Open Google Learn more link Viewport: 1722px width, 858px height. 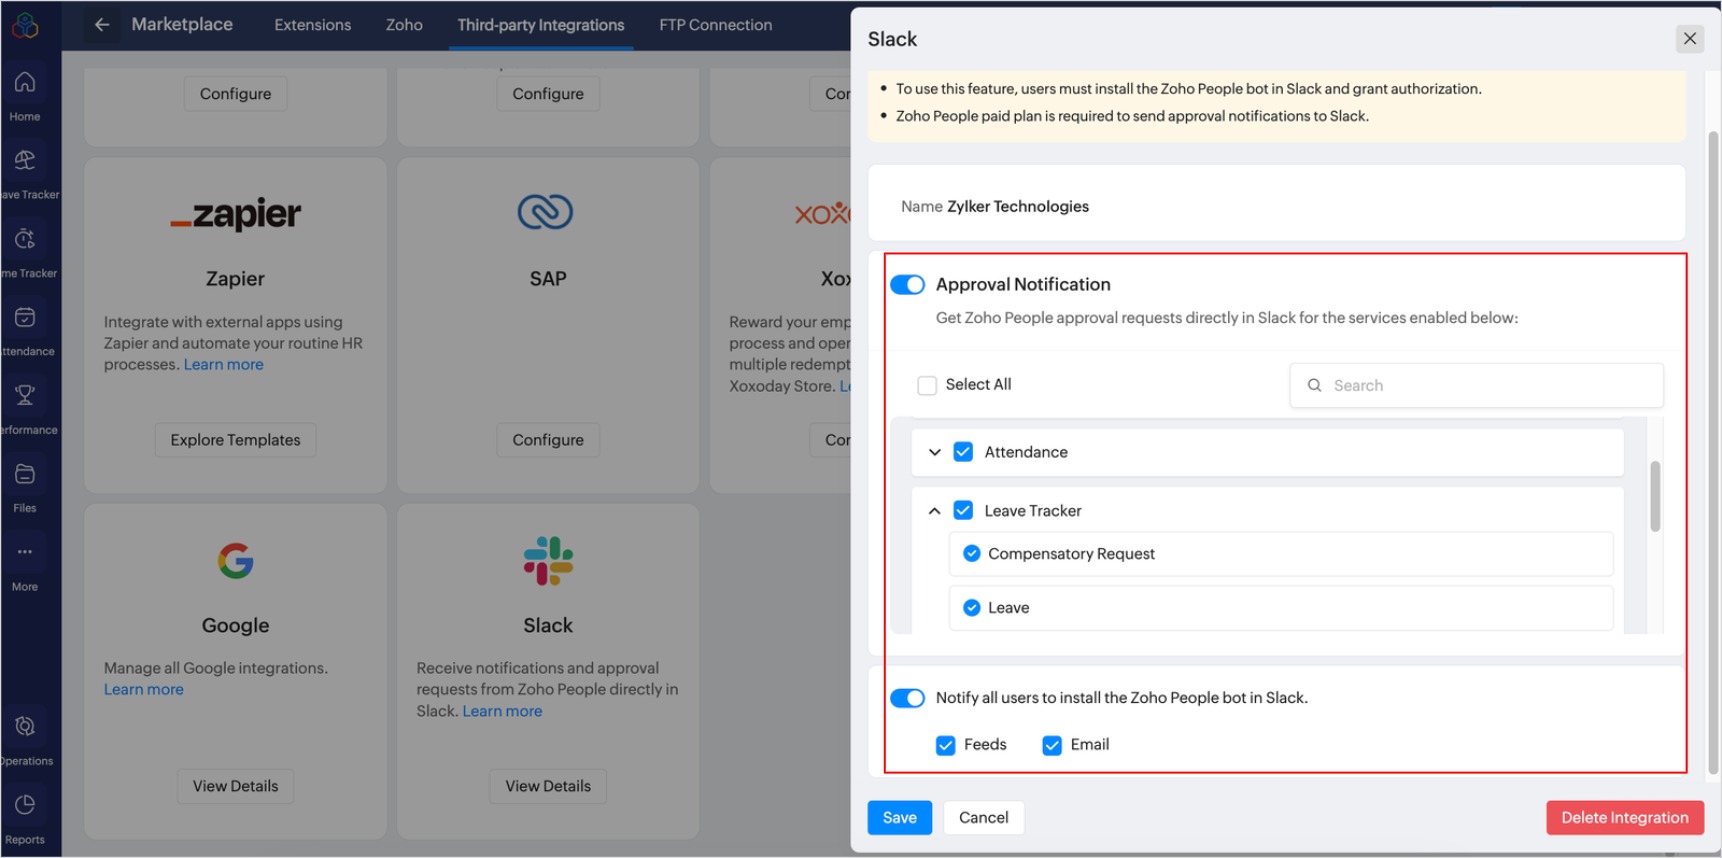coord(144,690)
